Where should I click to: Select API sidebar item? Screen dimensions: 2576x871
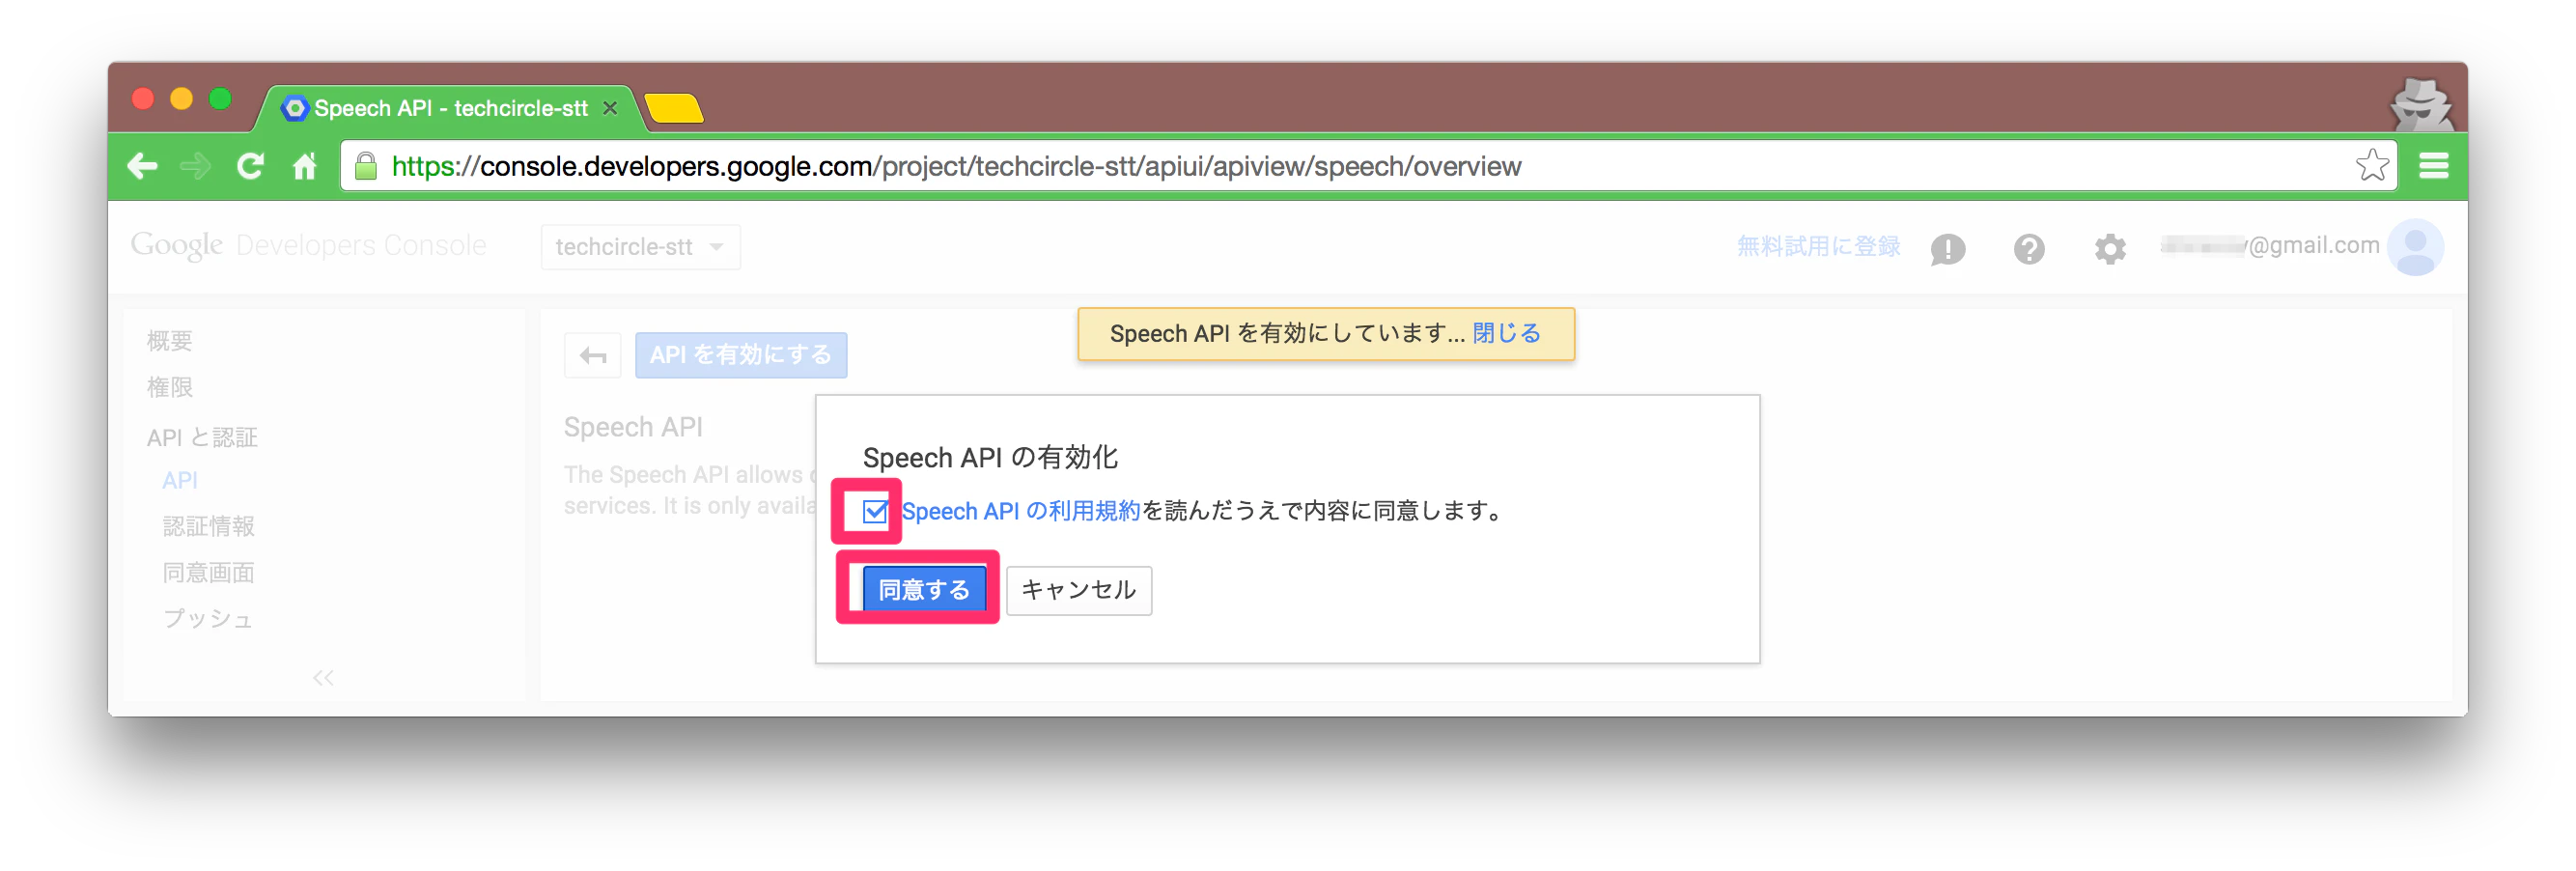[x=180, y=480]
